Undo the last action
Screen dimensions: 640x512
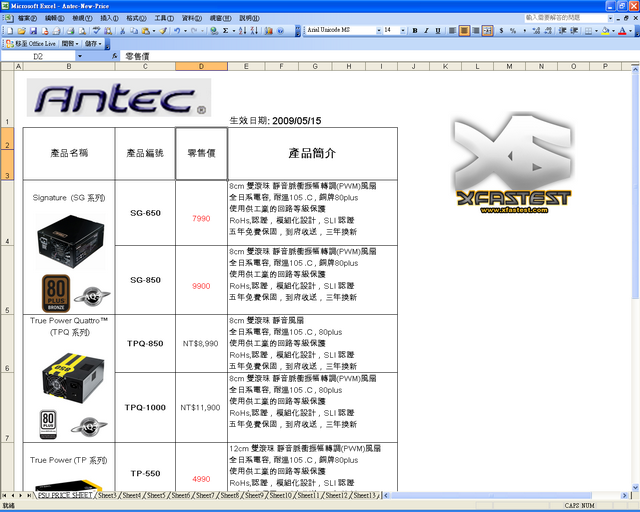pyautogui.click(x=177, y=31)
